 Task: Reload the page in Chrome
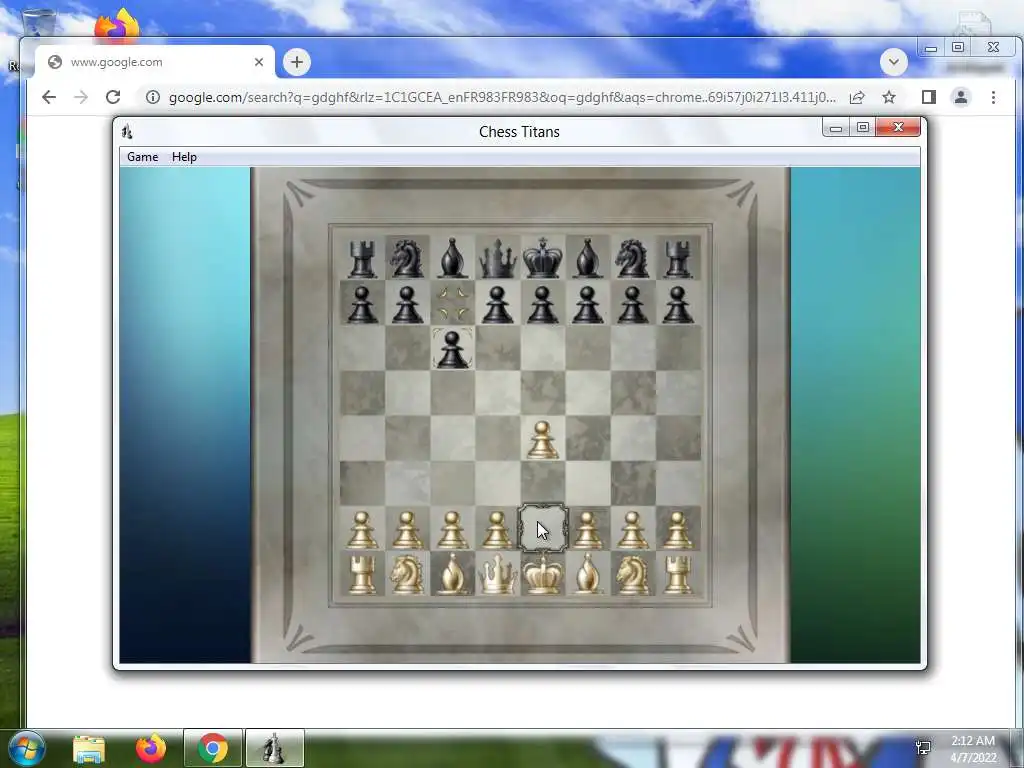click(x=113, y=97)
